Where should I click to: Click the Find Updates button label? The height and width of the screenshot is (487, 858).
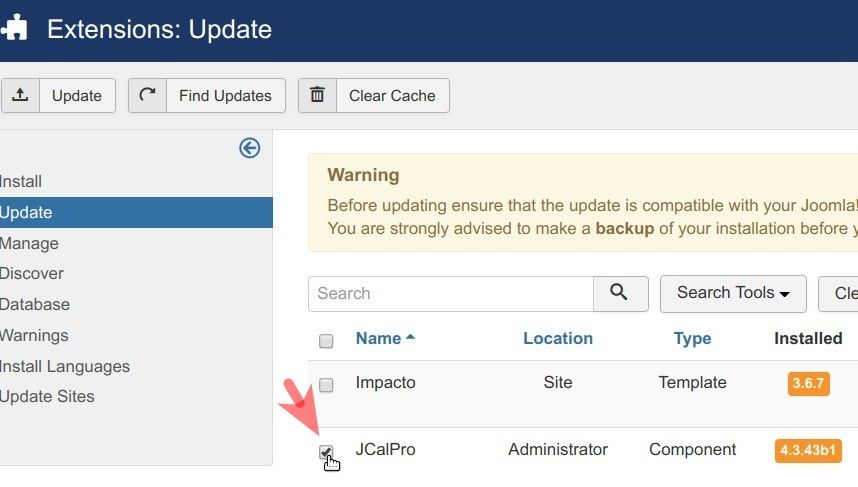(x=225, y=96)
